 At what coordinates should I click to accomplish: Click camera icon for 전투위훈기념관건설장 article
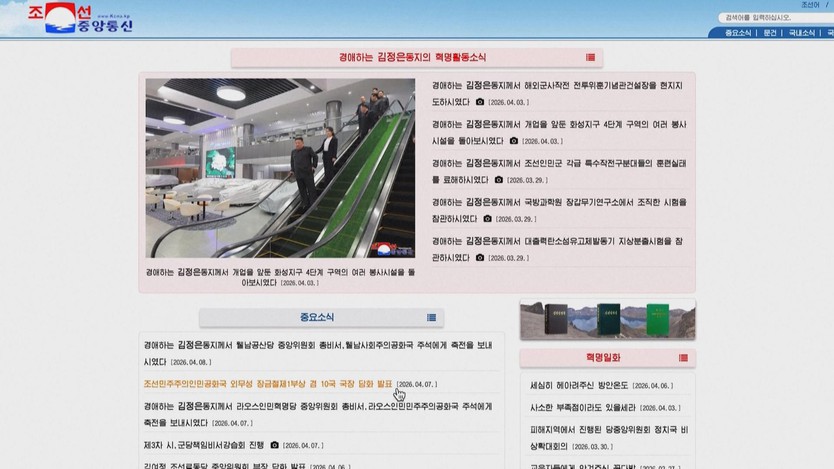(480, 102)
